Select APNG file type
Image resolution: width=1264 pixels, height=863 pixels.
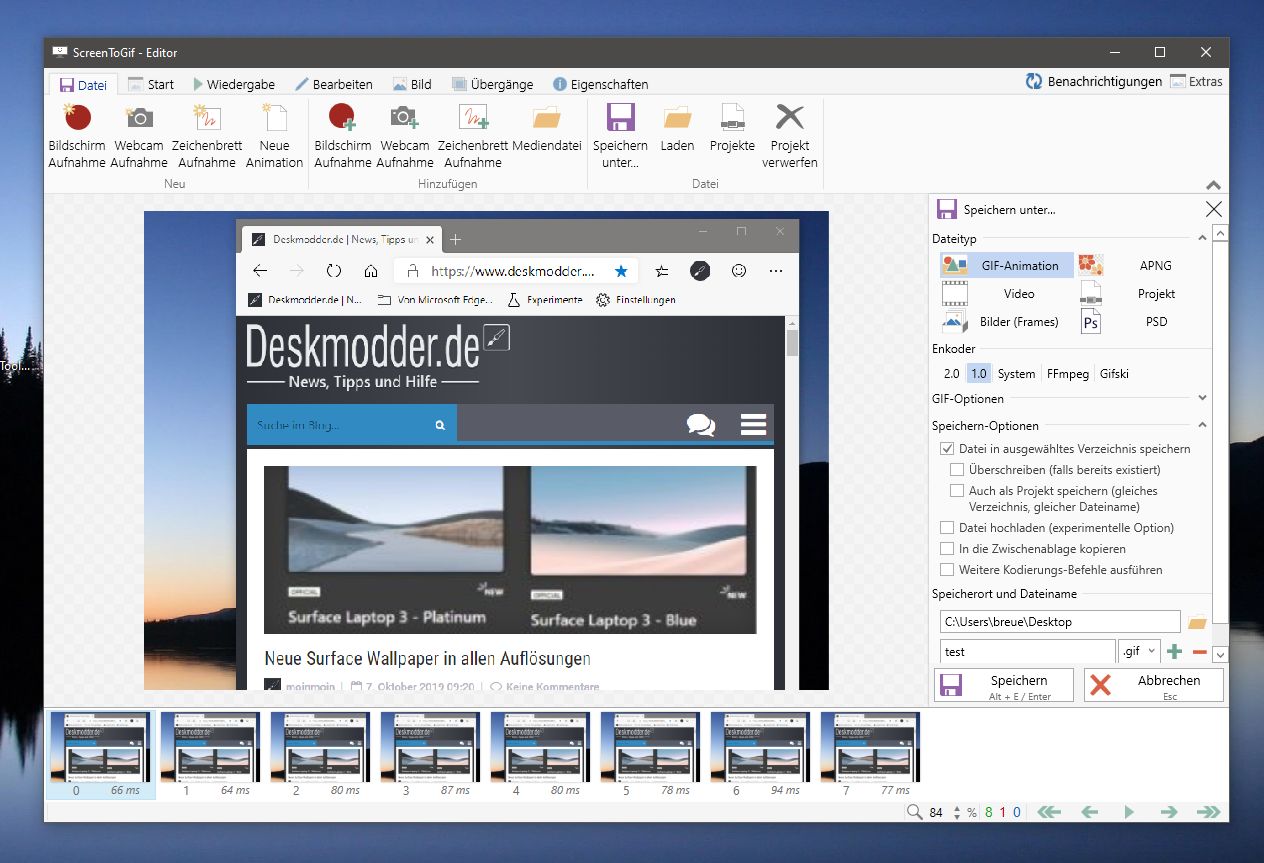coord(1142,265)
